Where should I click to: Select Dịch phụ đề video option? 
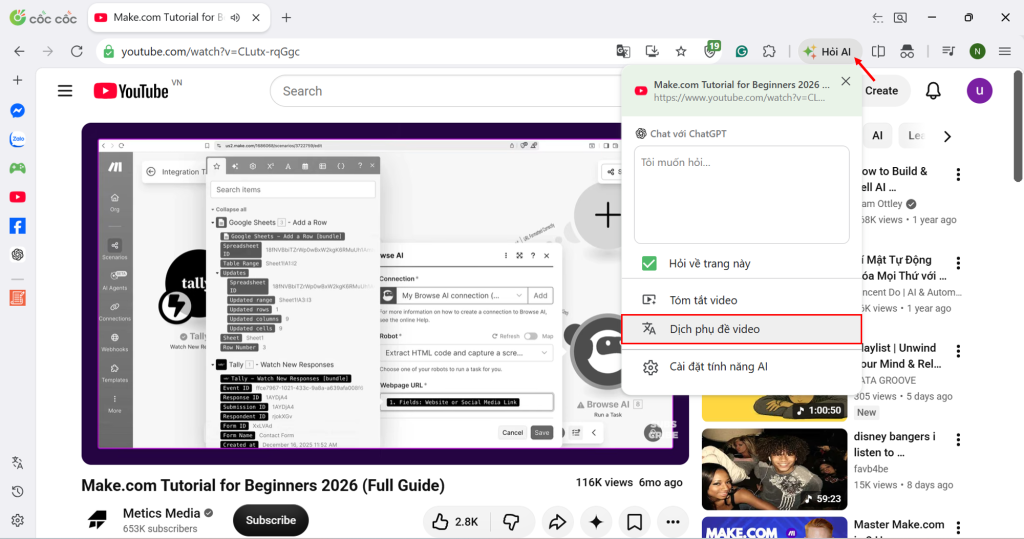[742, 329]
